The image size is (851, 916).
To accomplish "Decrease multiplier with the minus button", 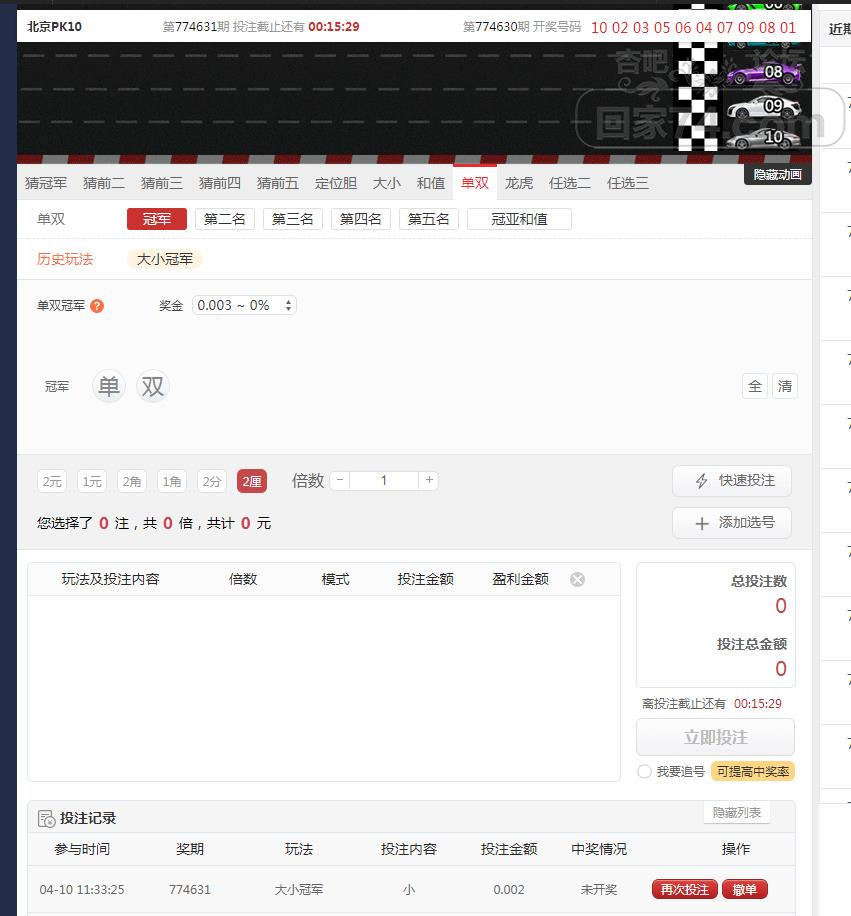I will [x=340, y=480].
